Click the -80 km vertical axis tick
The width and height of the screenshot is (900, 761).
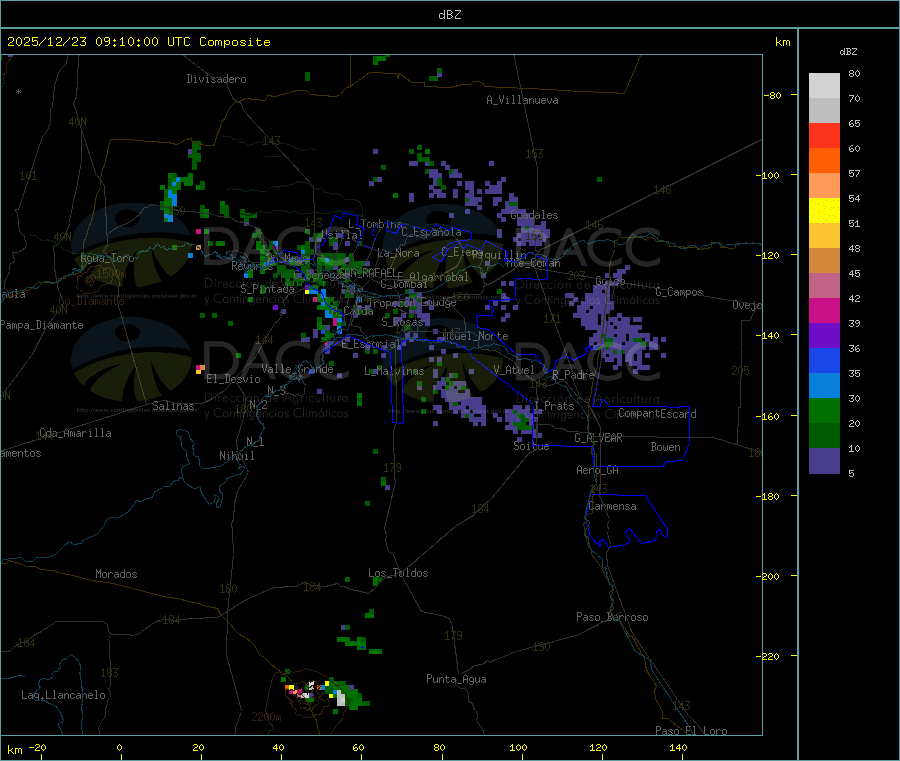(773, 95)
